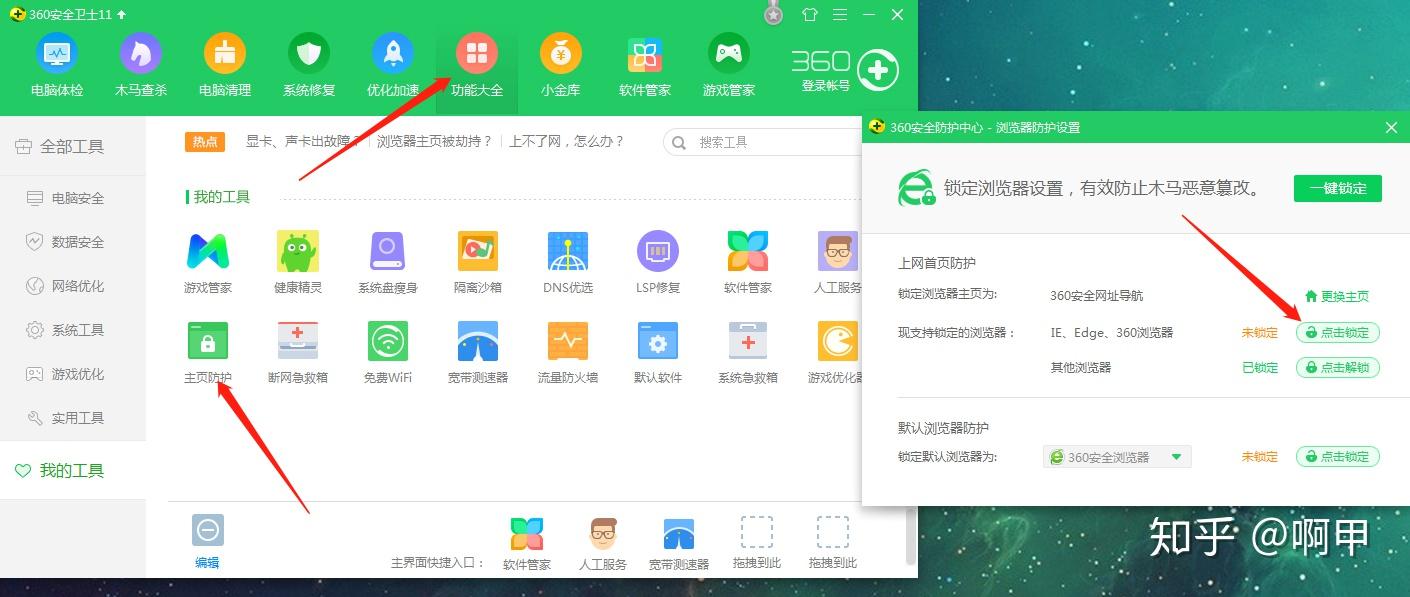Click 点击解锁 for 其他浏览器
Screen dimensions: 1410x597
coord(1338,367)
